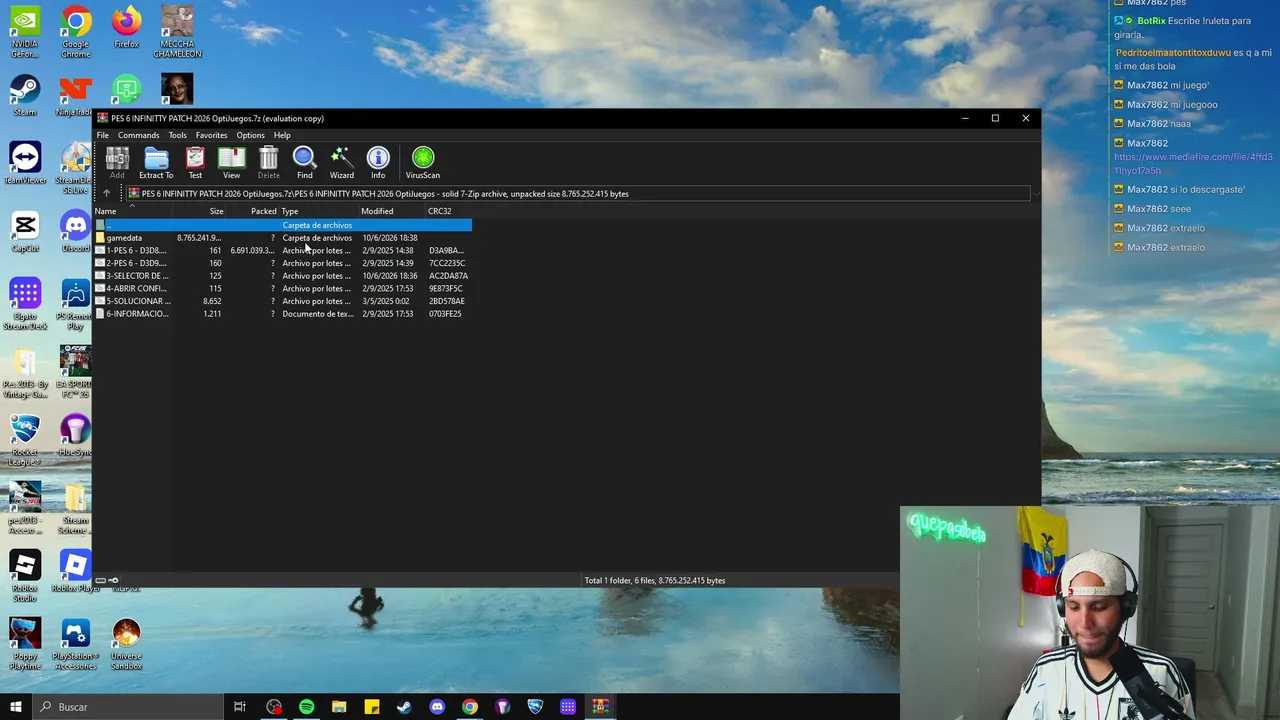Open Sticky Notes from the taskbar
Image resolution: width=1280 pixels, height=720 pixels.
tap(372, 707)
